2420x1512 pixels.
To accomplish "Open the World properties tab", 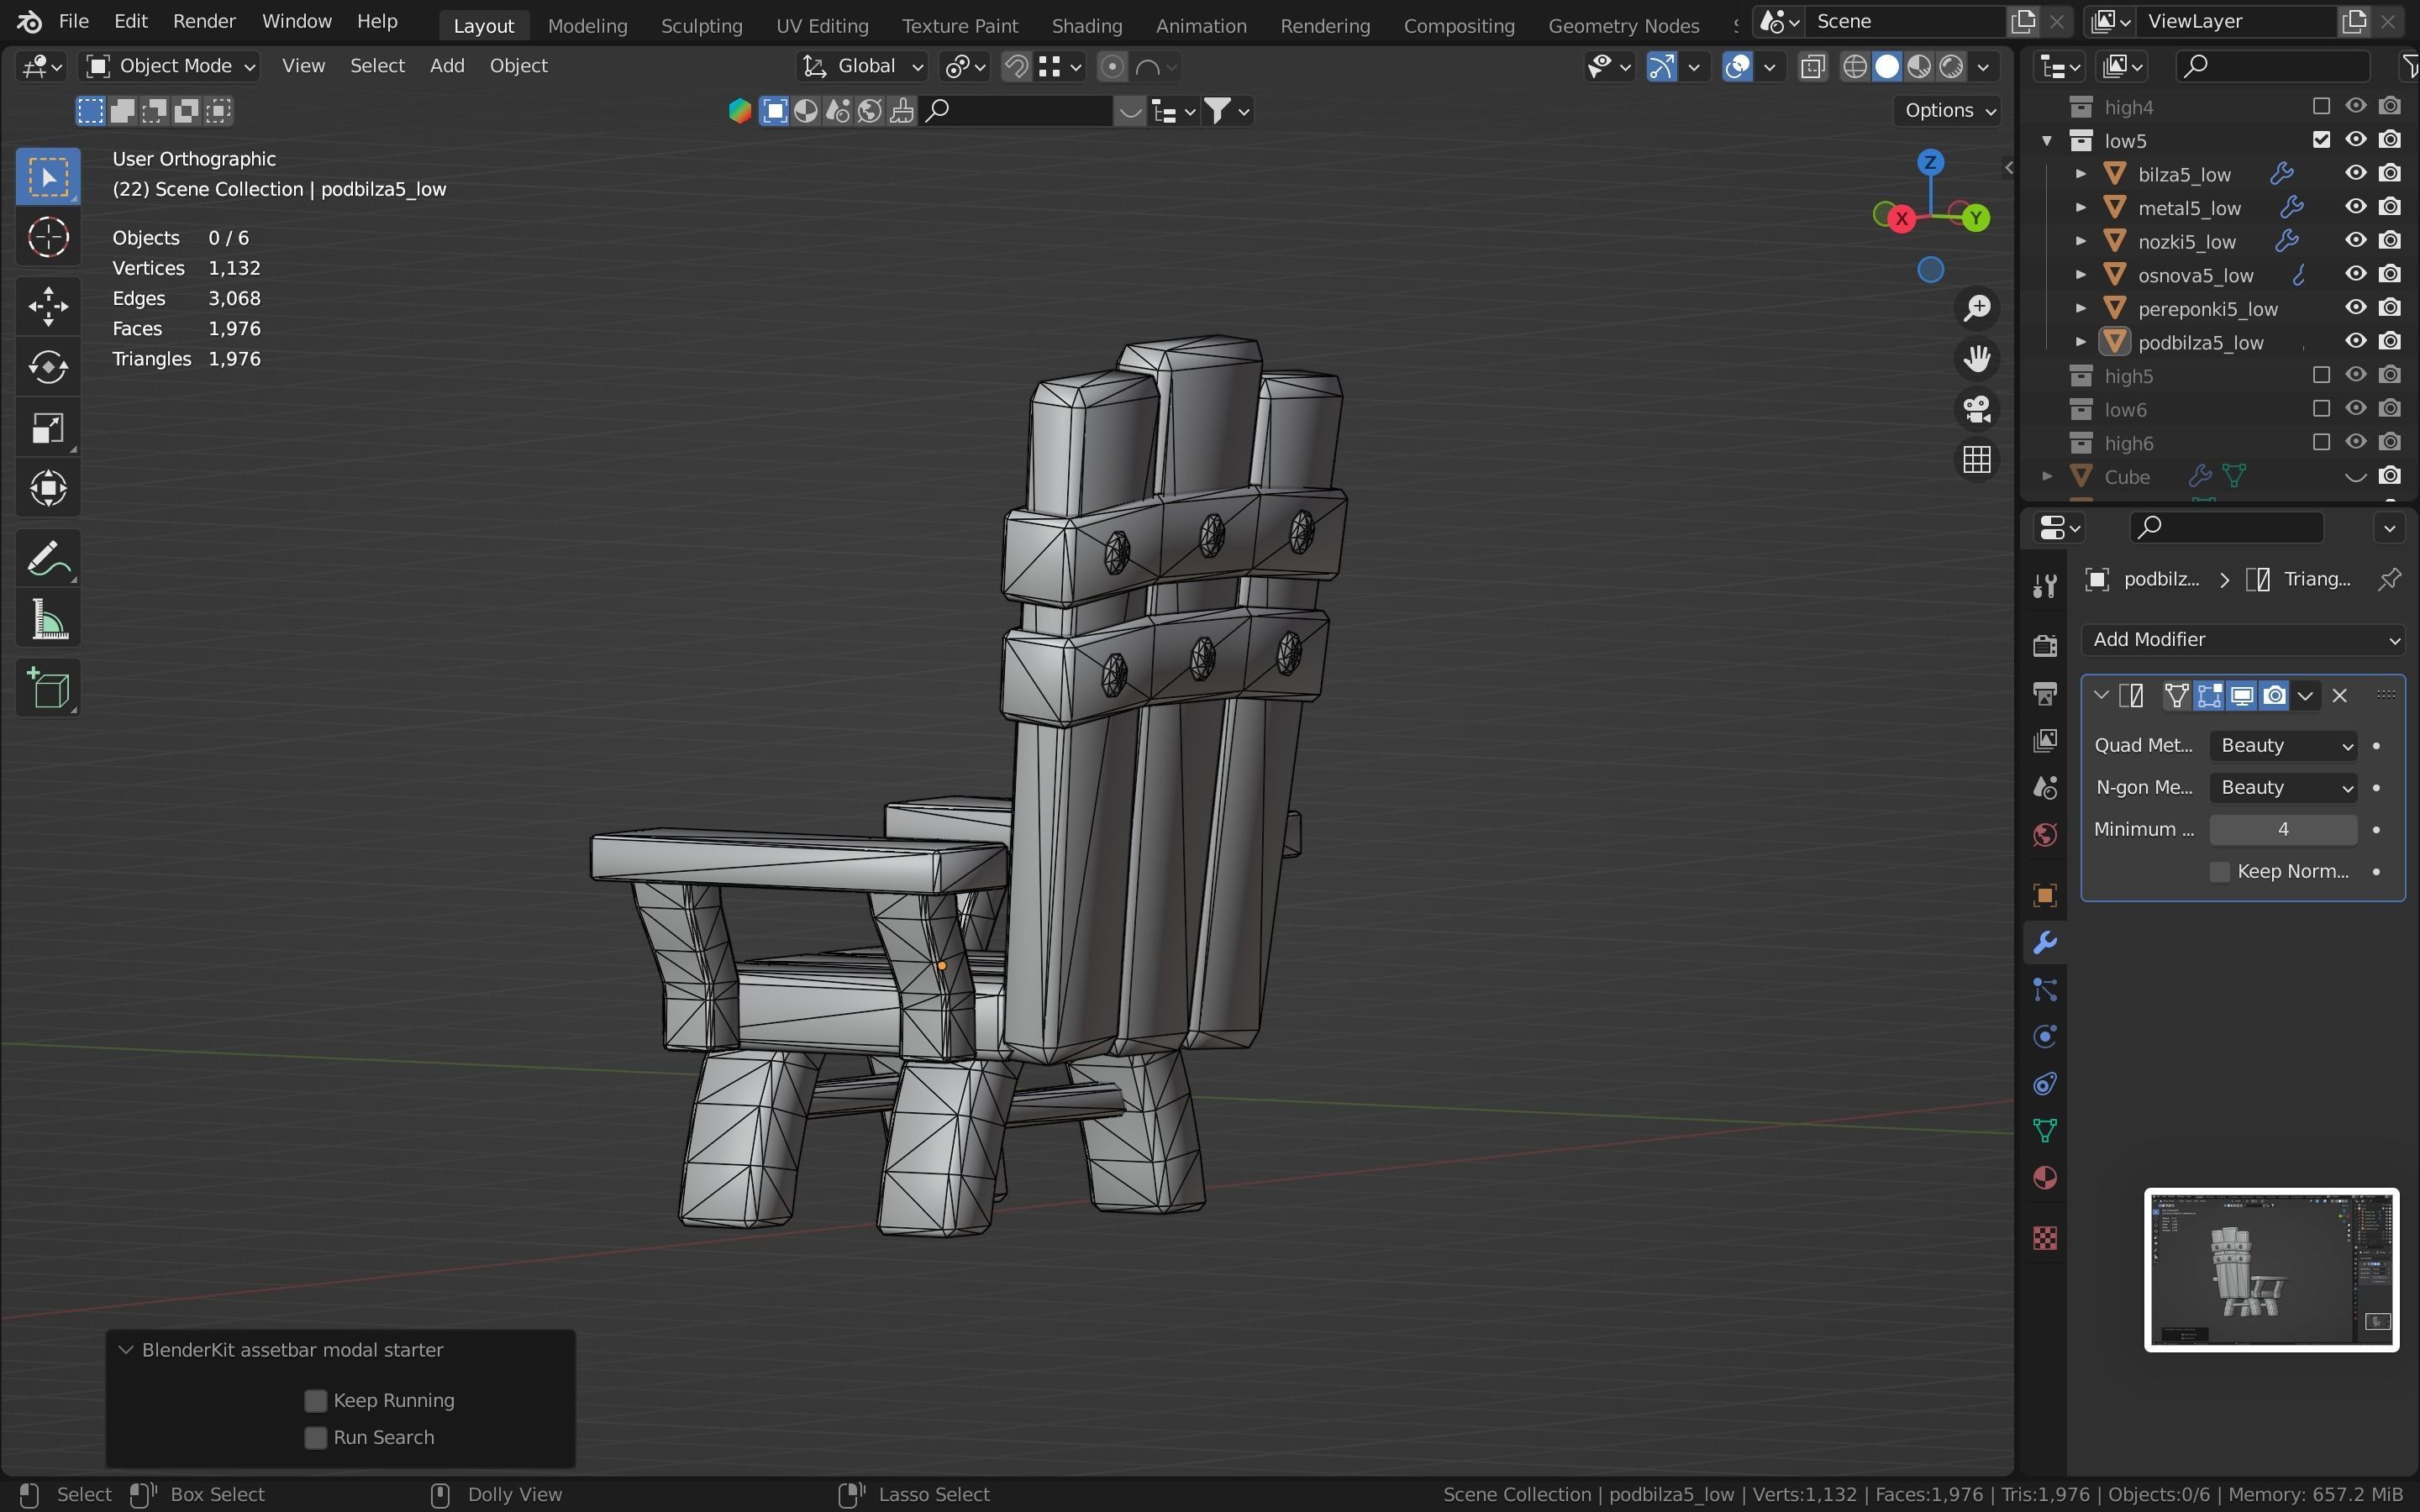I will (2045, 835).
